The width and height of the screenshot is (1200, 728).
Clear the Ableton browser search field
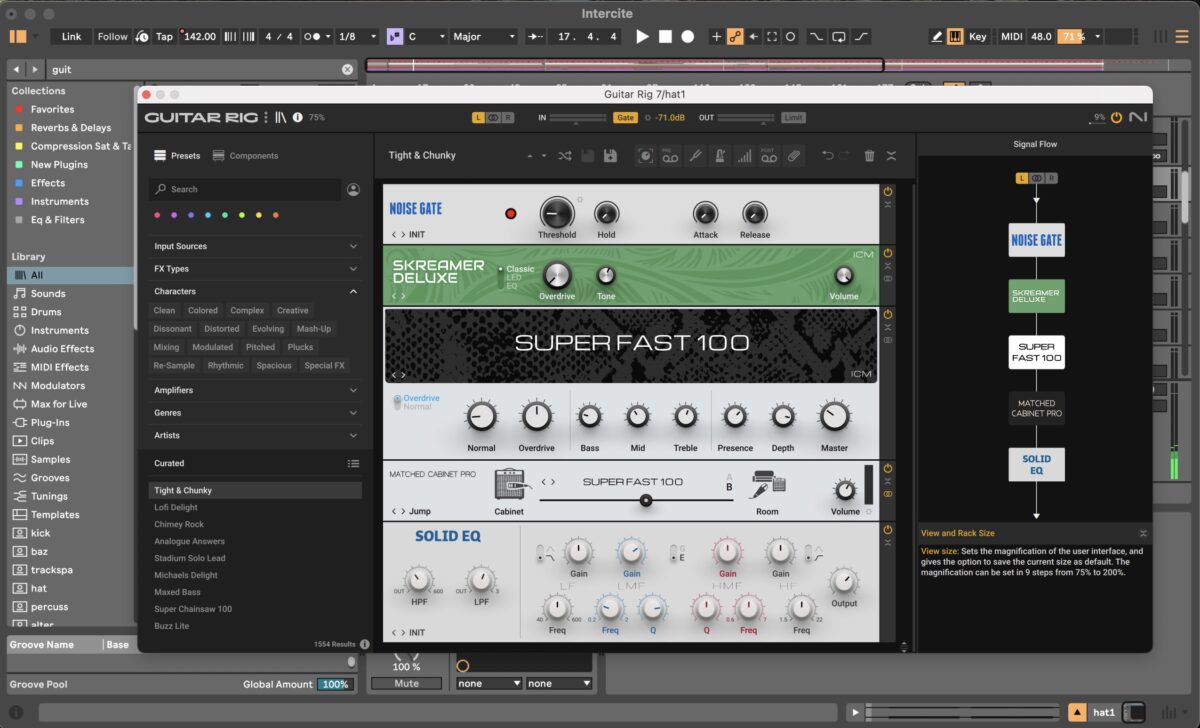(x=347, y=70)
